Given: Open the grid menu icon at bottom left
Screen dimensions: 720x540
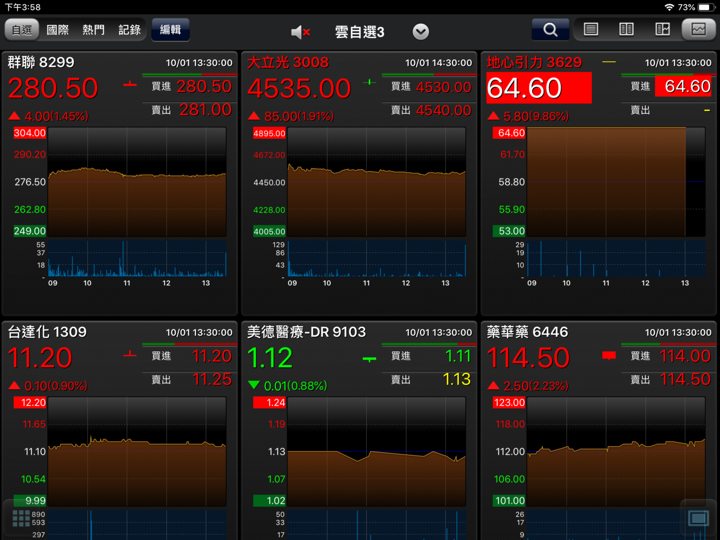Looking at the screenshot, I should 21,517.
